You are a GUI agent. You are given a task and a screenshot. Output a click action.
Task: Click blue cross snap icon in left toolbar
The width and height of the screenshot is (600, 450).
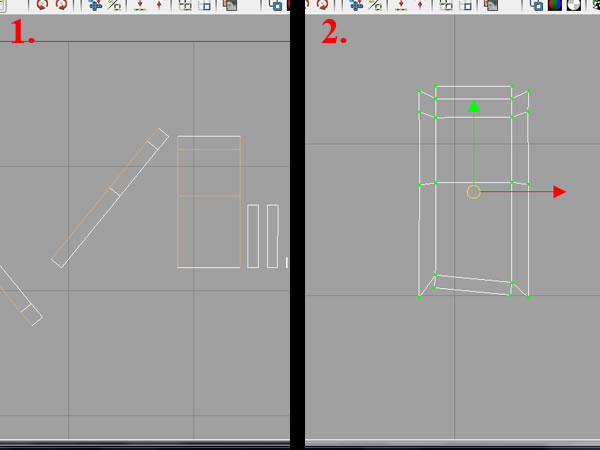coord(95,5)
